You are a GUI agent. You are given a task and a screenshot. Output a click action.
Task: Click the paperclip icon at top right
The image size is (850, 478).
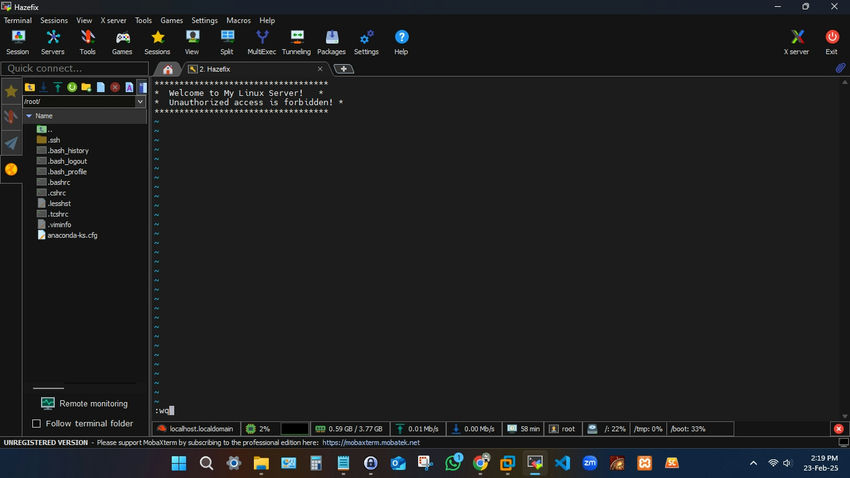pyautogui.click(x=840, y=68)
